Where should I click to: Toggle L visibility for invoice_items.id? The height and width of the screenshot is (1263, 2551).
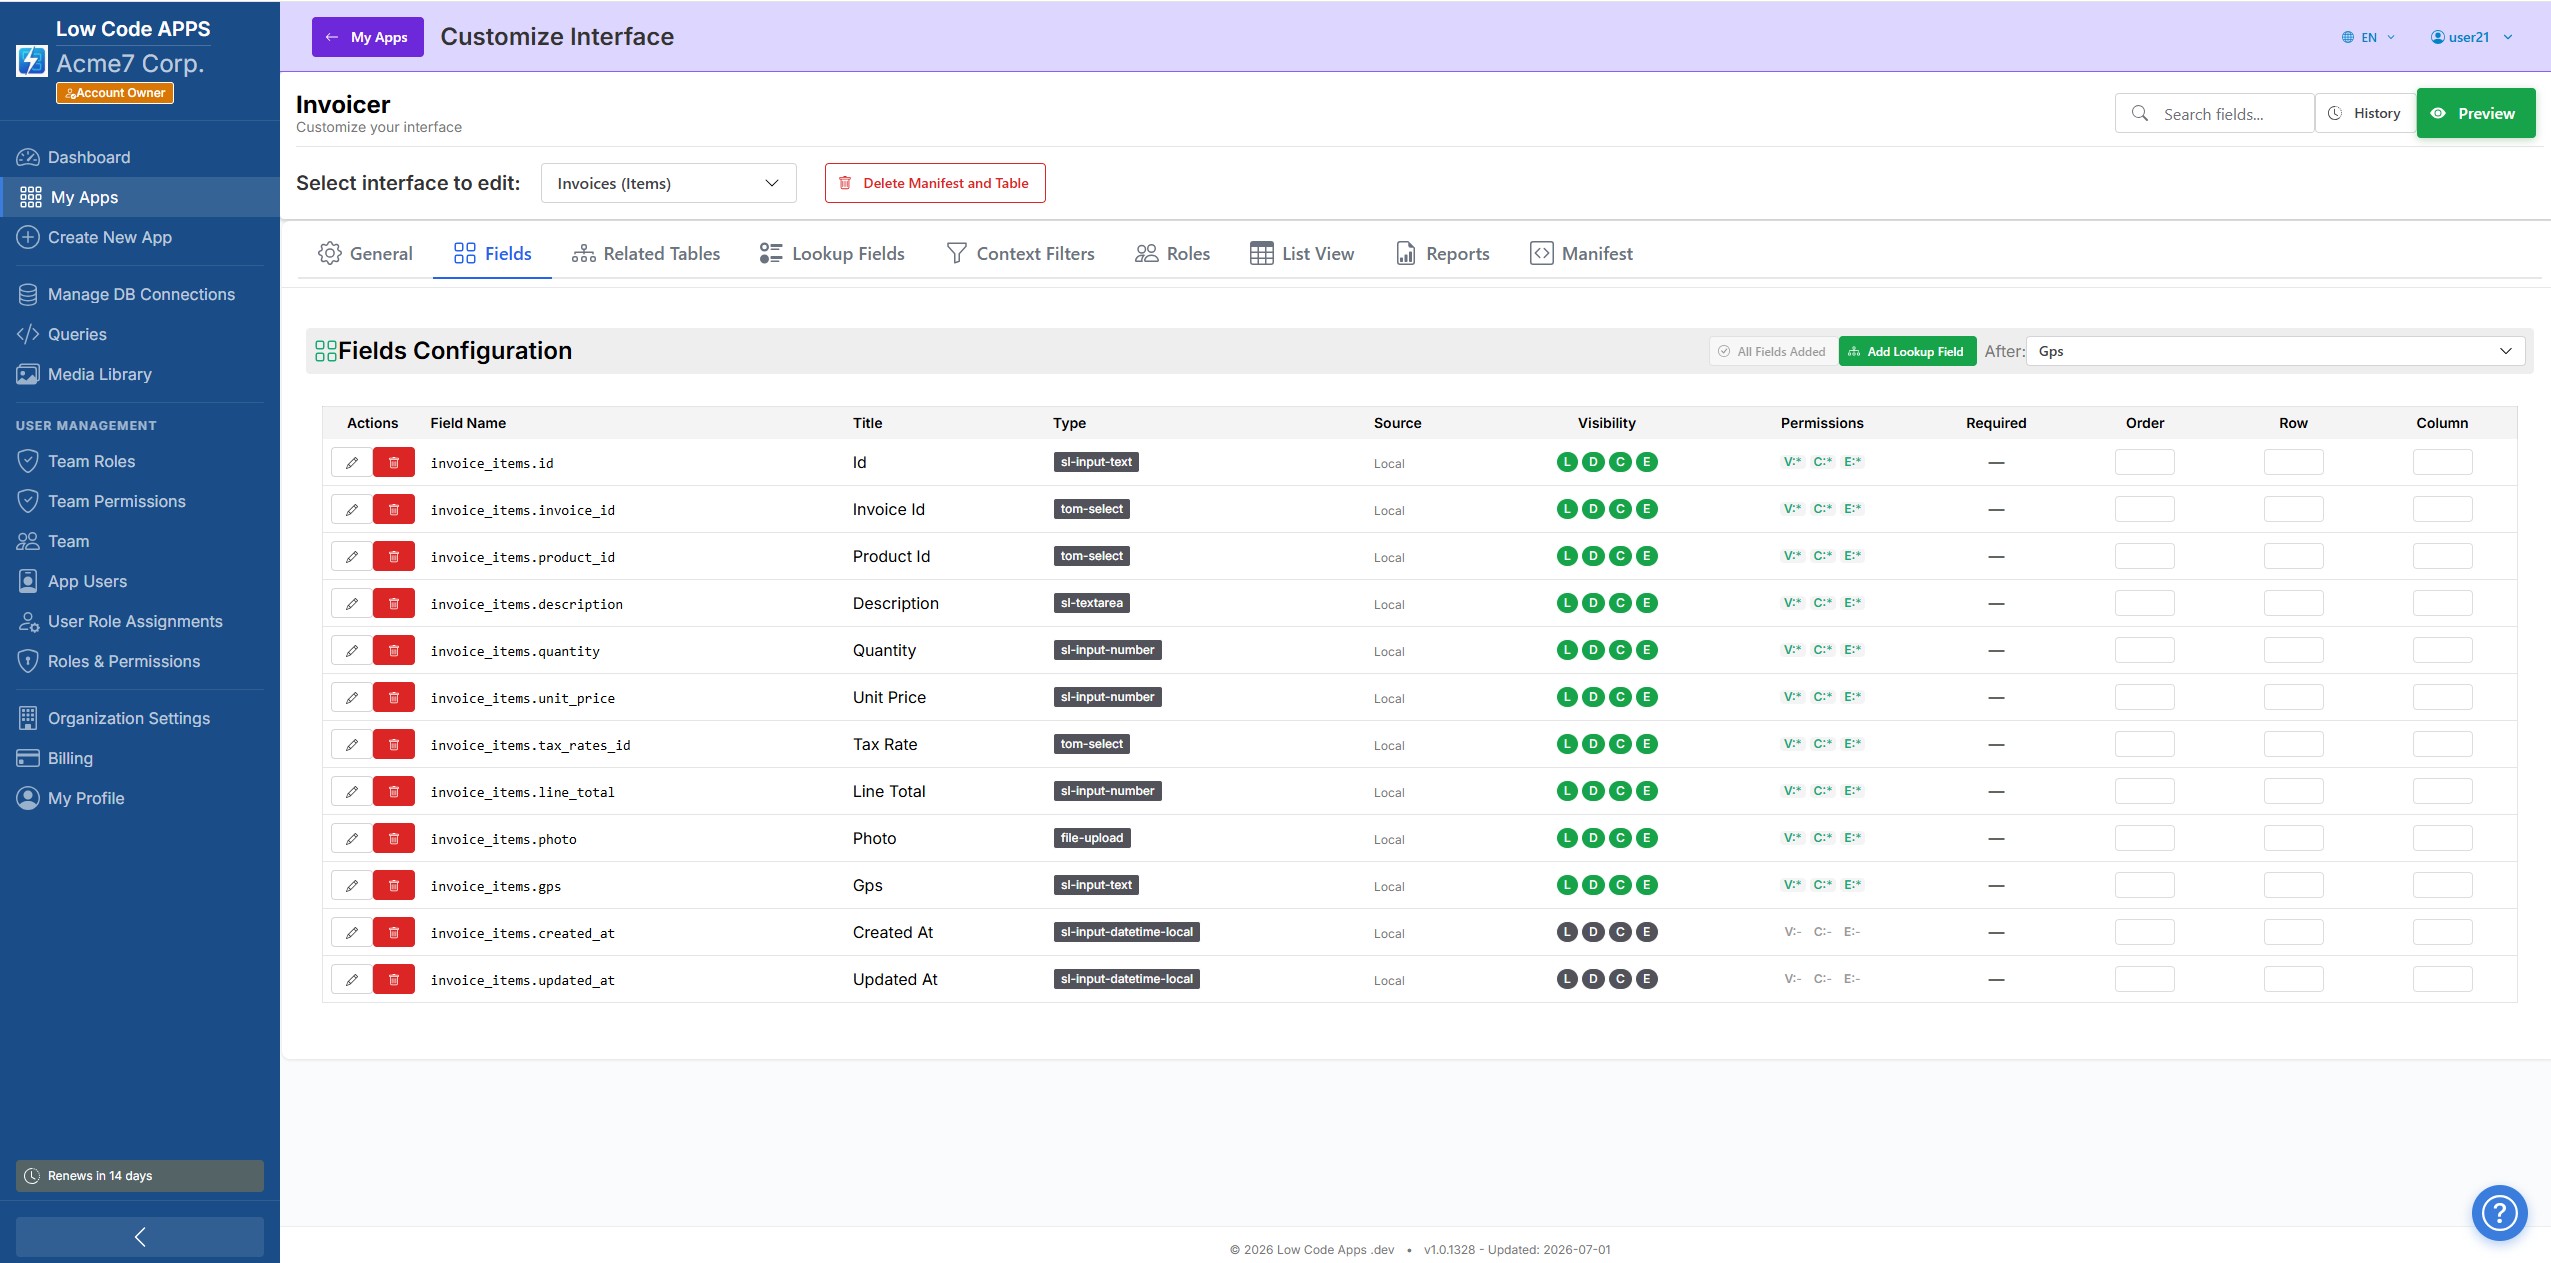coord(1567,462)
